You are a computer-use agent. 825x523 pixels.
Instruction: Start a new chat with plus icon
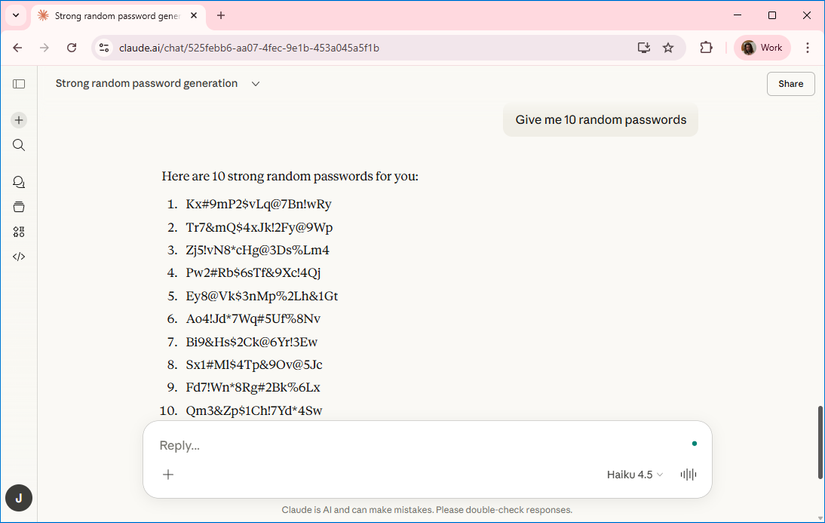pos(19,120)
